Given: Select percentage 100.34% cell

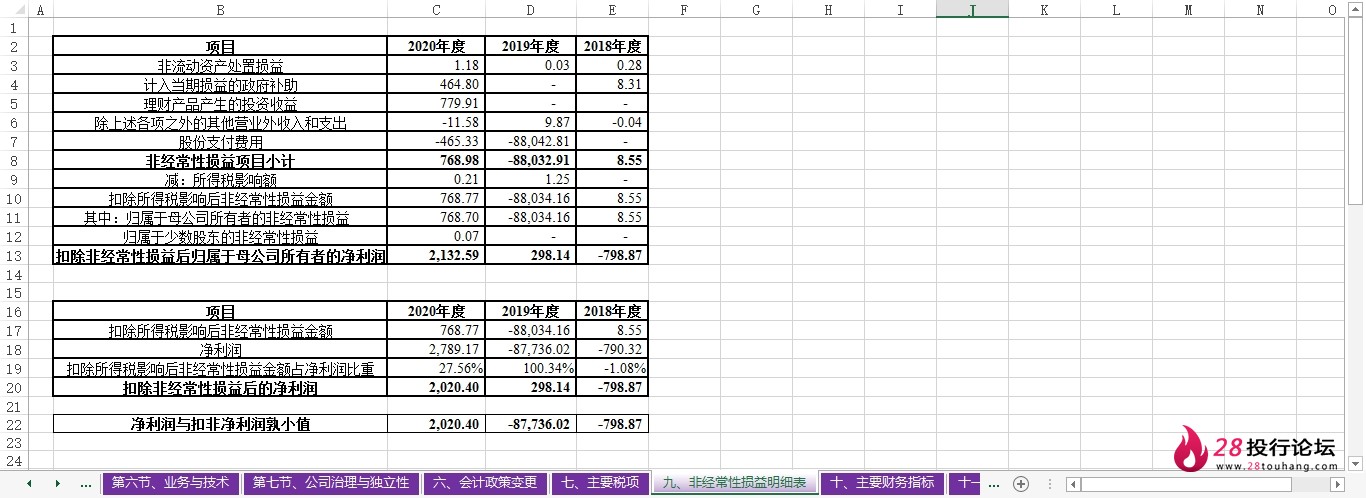Looking at the screenshot, I should tap(530, 369).
